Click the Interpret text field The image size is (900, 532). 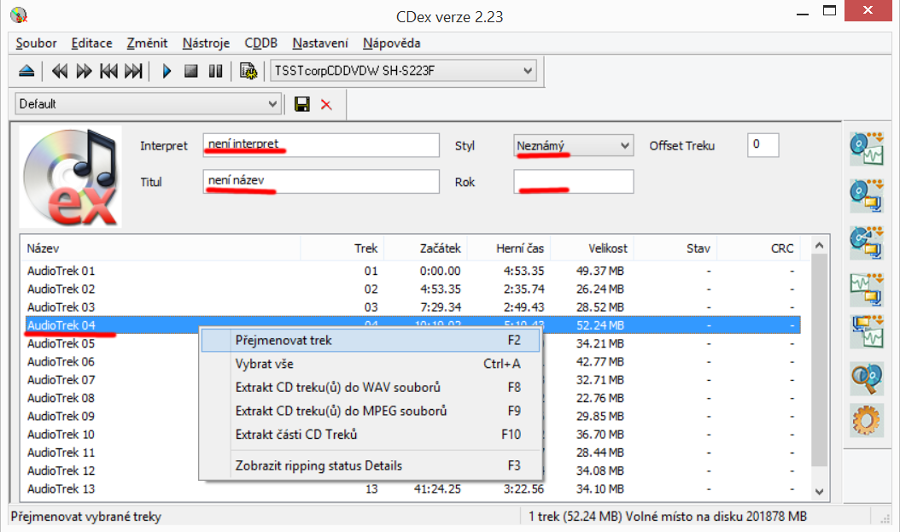tap(320, 146)
